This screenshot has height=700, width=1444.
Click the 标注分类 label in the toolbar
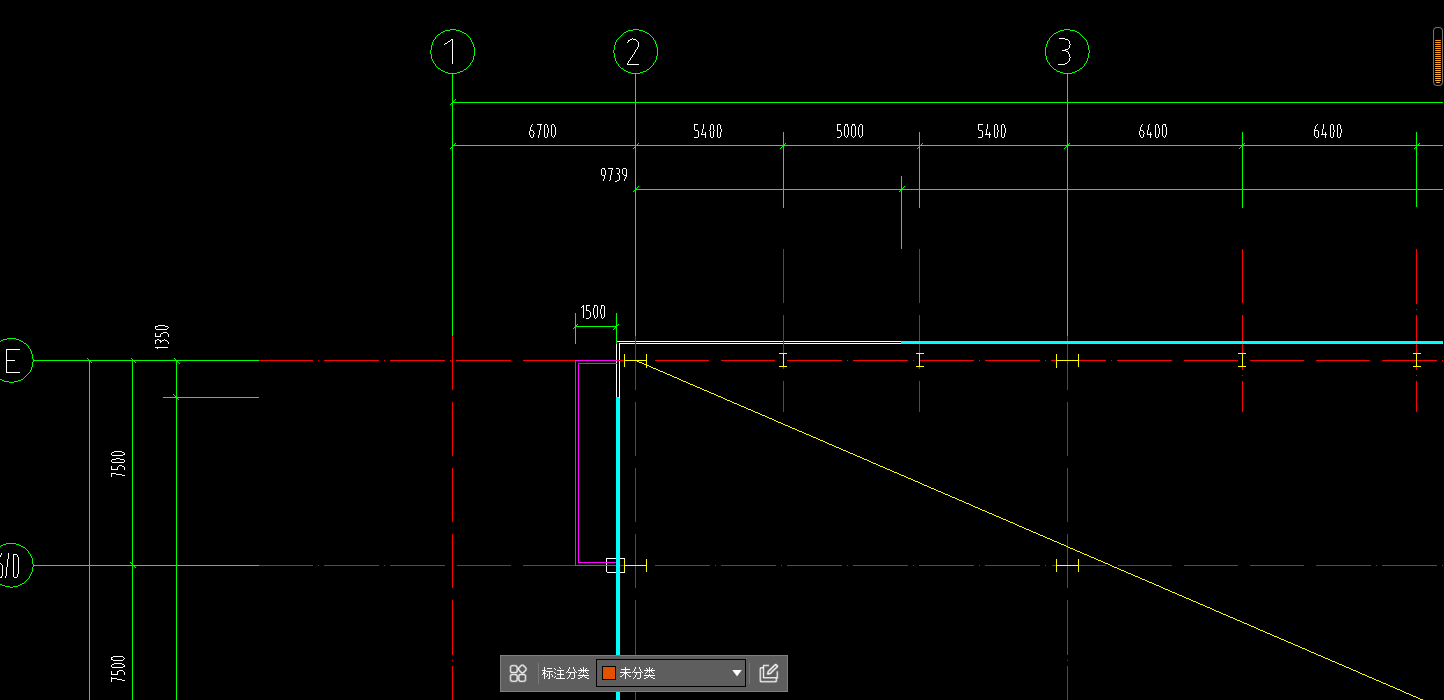click(x=566, y=673)
